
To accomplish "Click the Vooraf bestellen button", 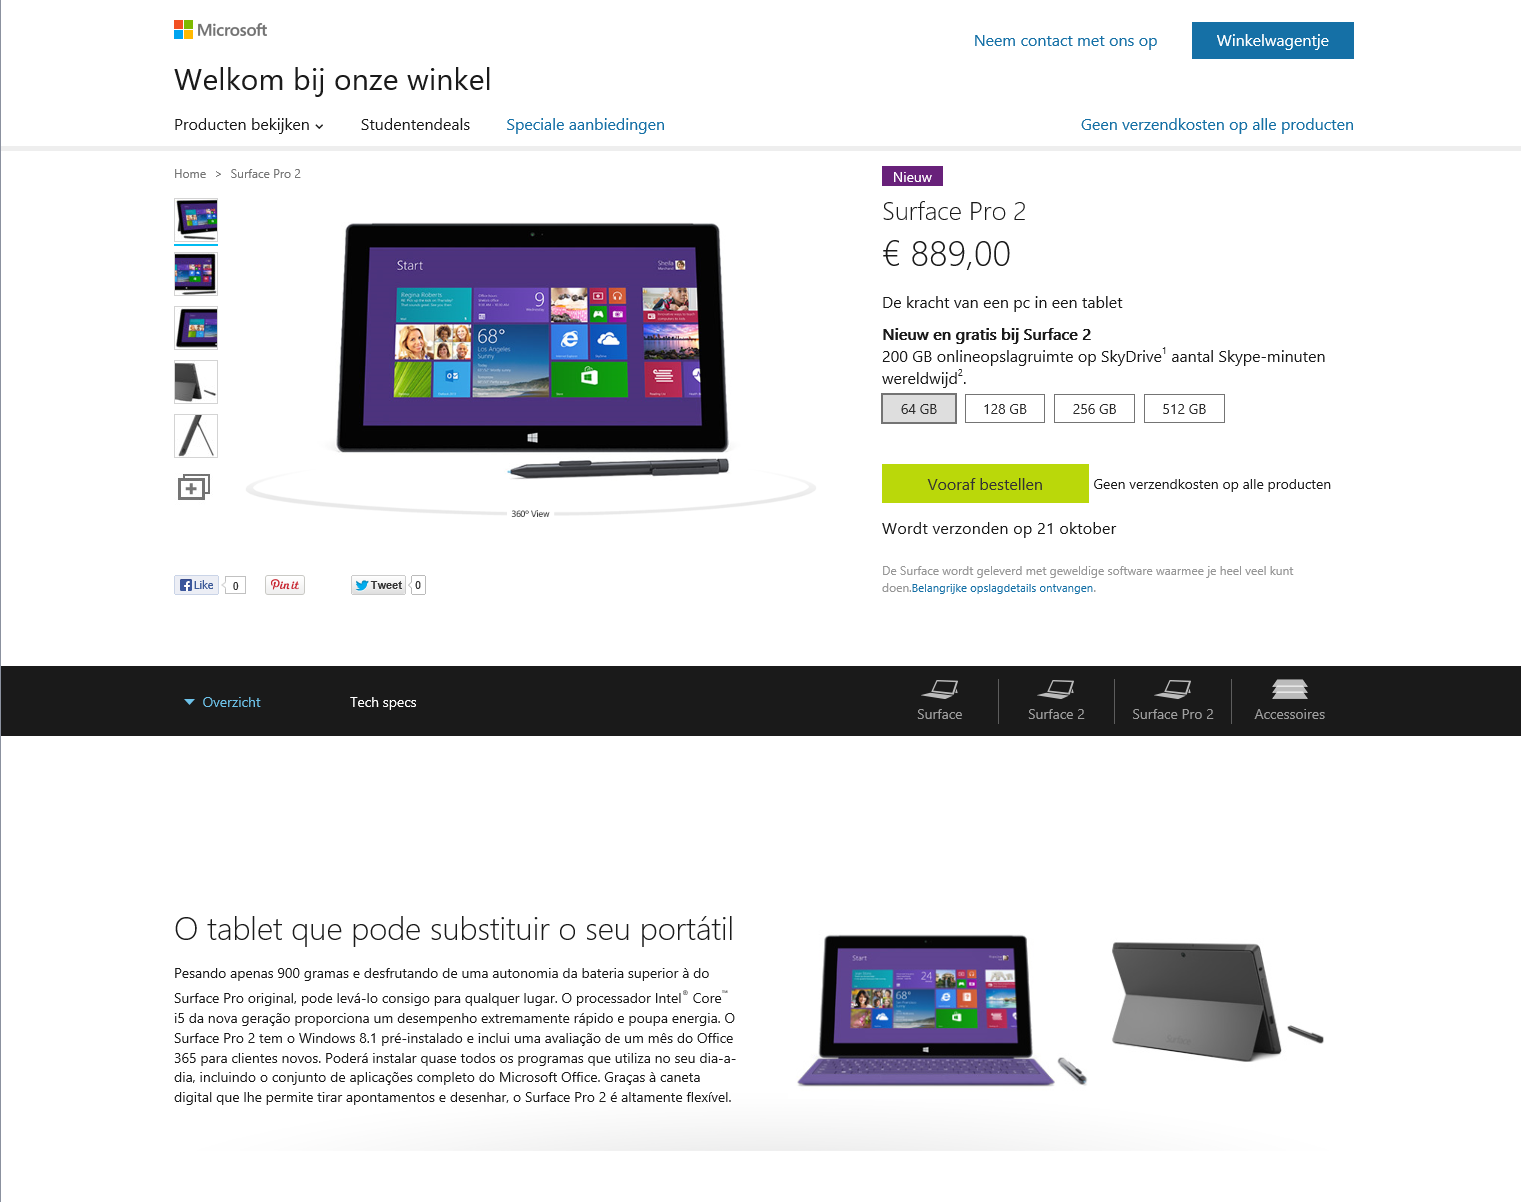I will point(985,484).
